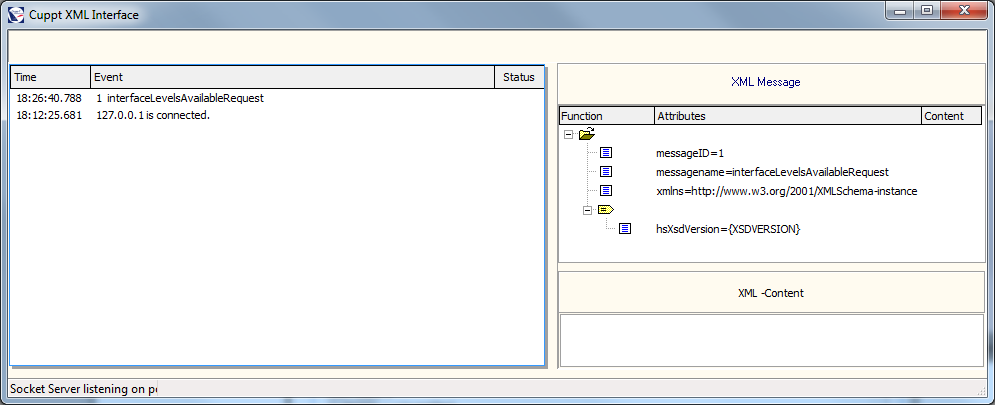Click the blue icon beside messagename attribute

click(x=606, y=172)
